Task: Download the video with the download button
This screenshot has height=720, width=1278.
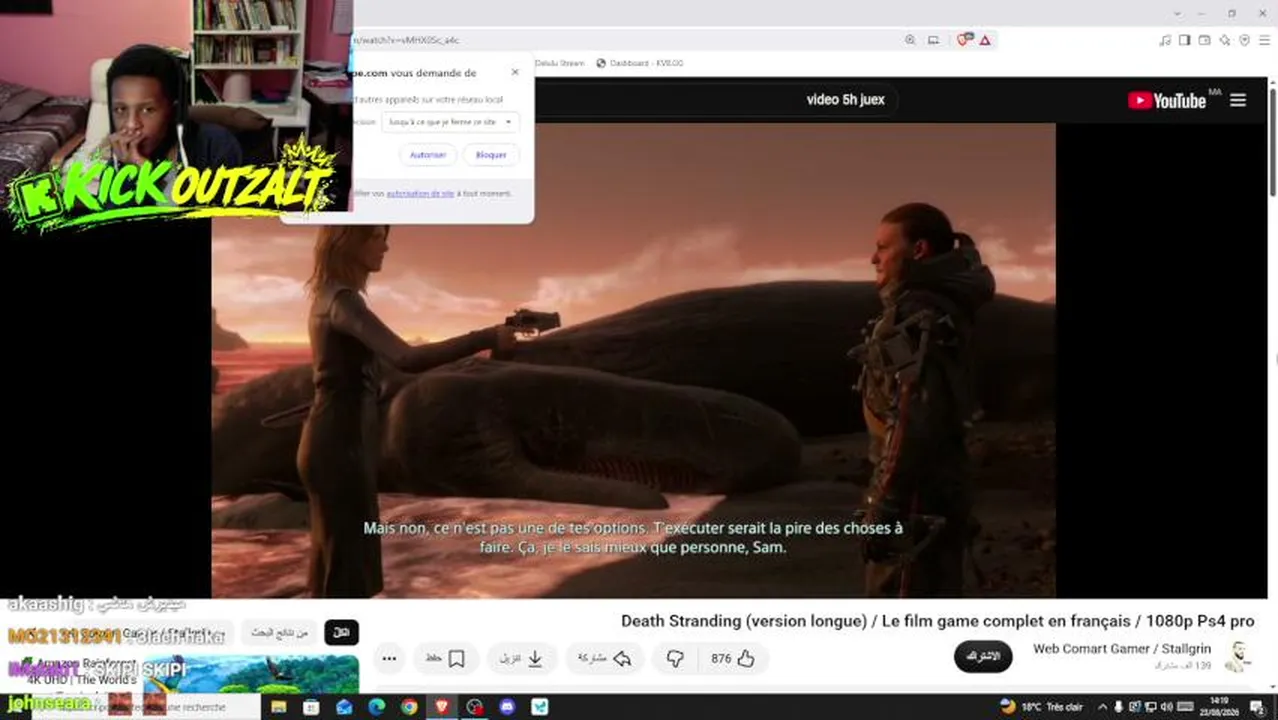Action: pos(522,658)
